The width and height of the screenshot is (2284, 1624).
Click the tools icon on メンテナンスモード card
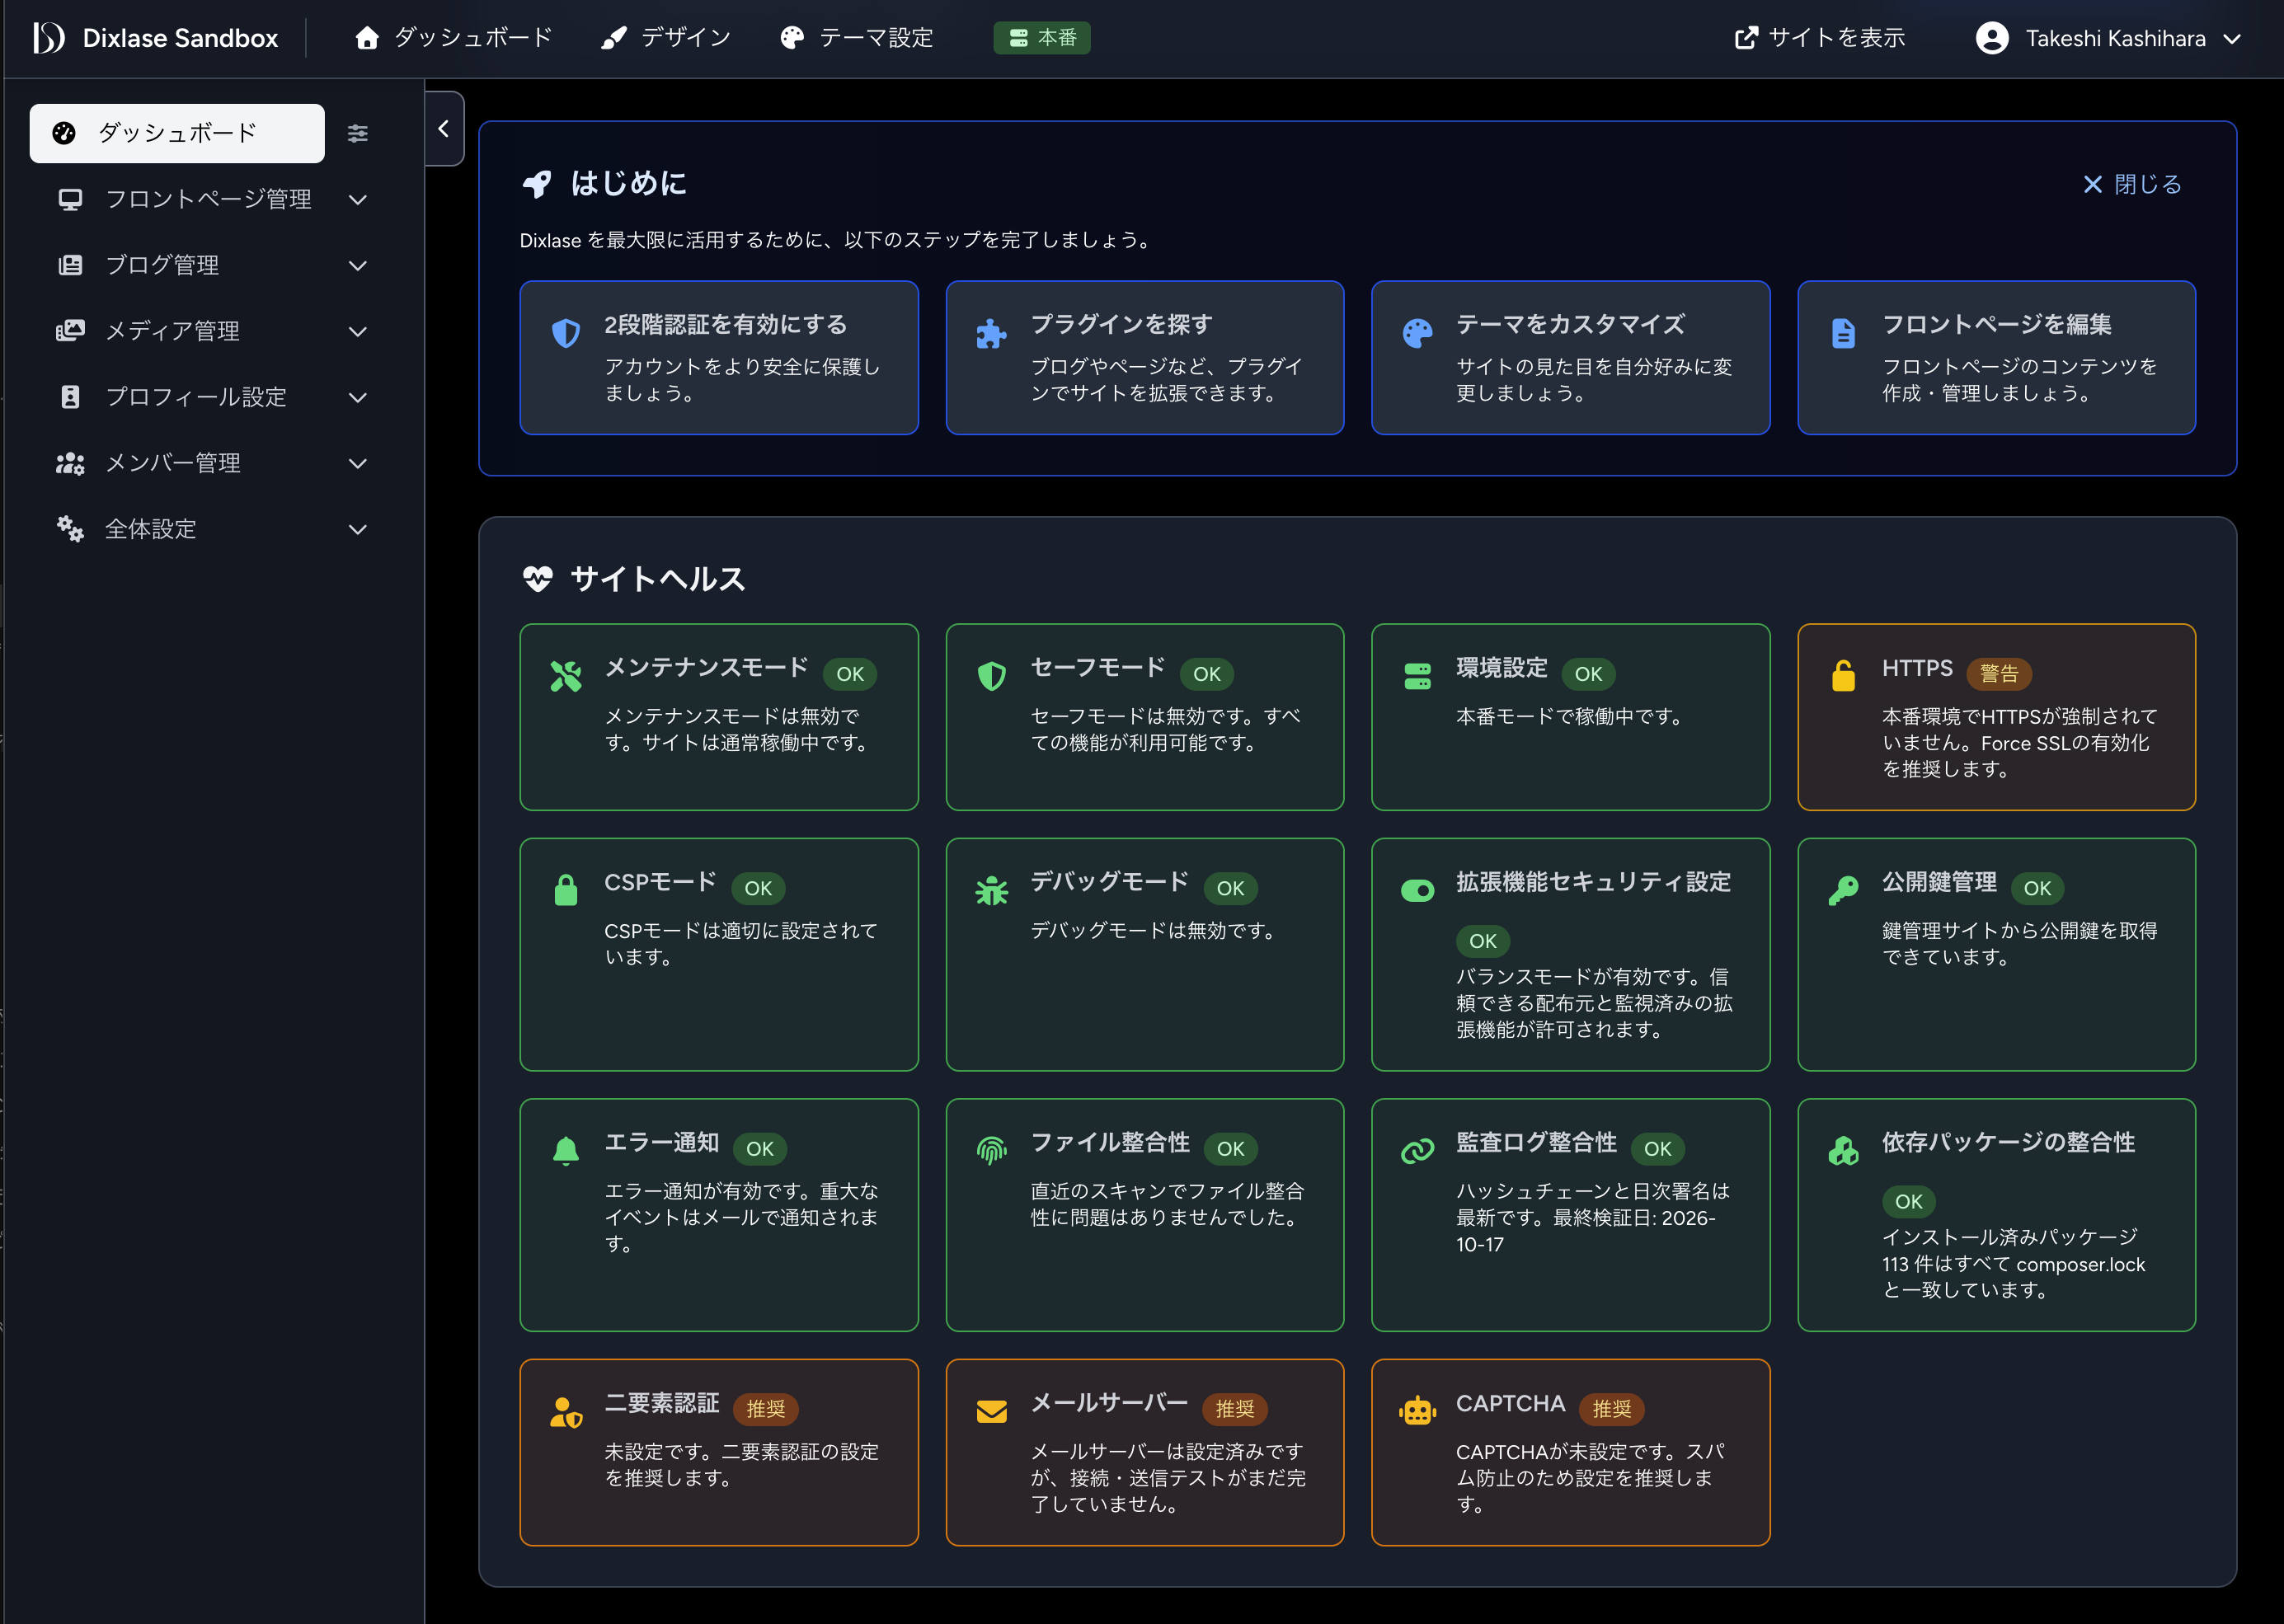click(566, 676)
